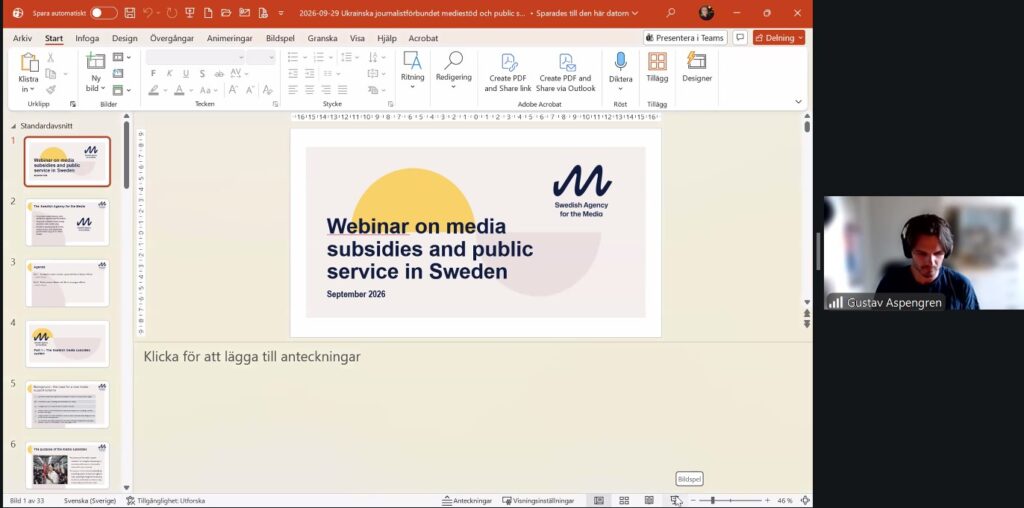Click the Format Painter brush icon
1024x508 pixels.
click(50, 89)
